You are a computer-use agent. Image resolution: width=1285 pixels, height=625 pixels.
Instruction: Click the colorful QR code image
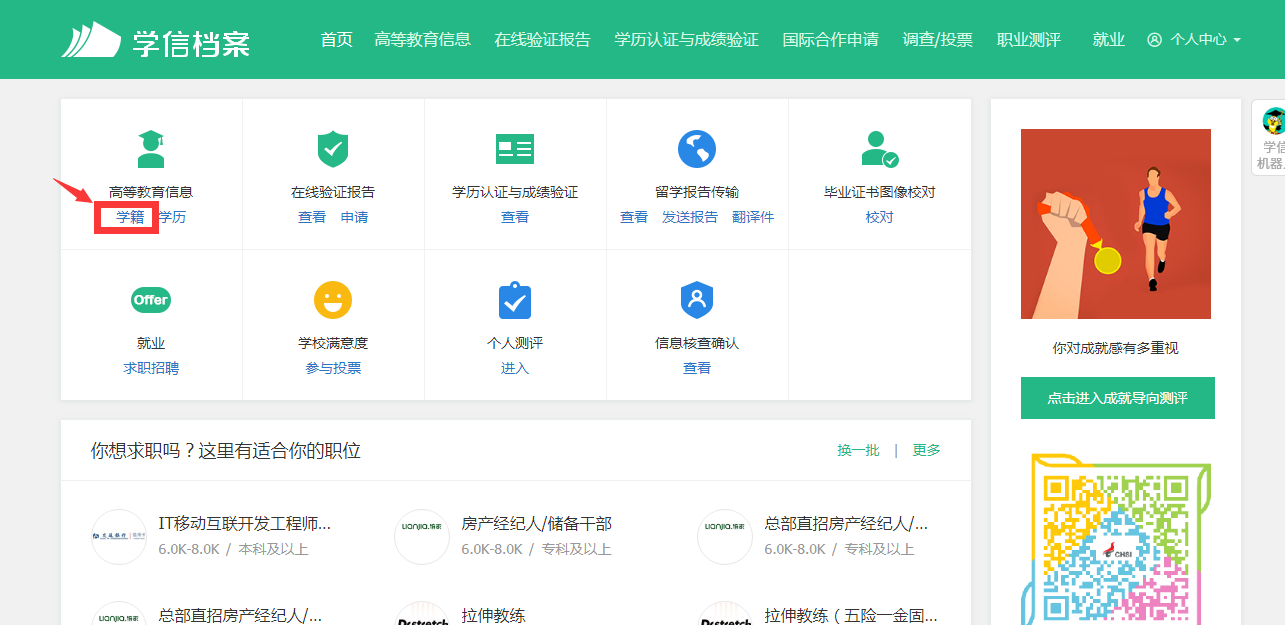tap(1117, 550)
